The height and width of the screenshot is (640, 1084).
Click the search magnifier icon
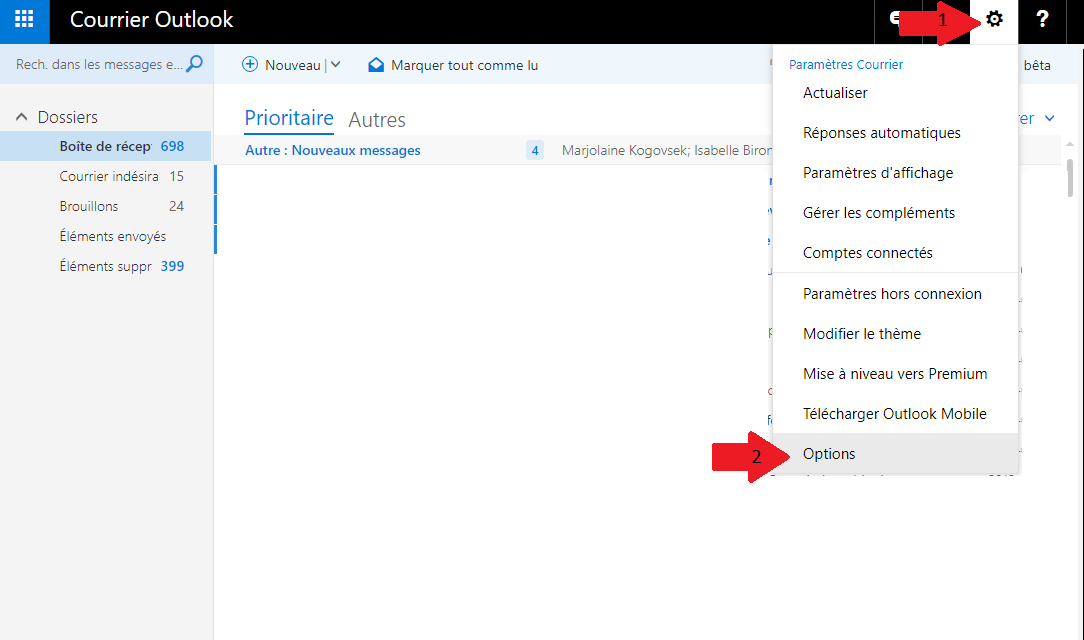point(195,64)
